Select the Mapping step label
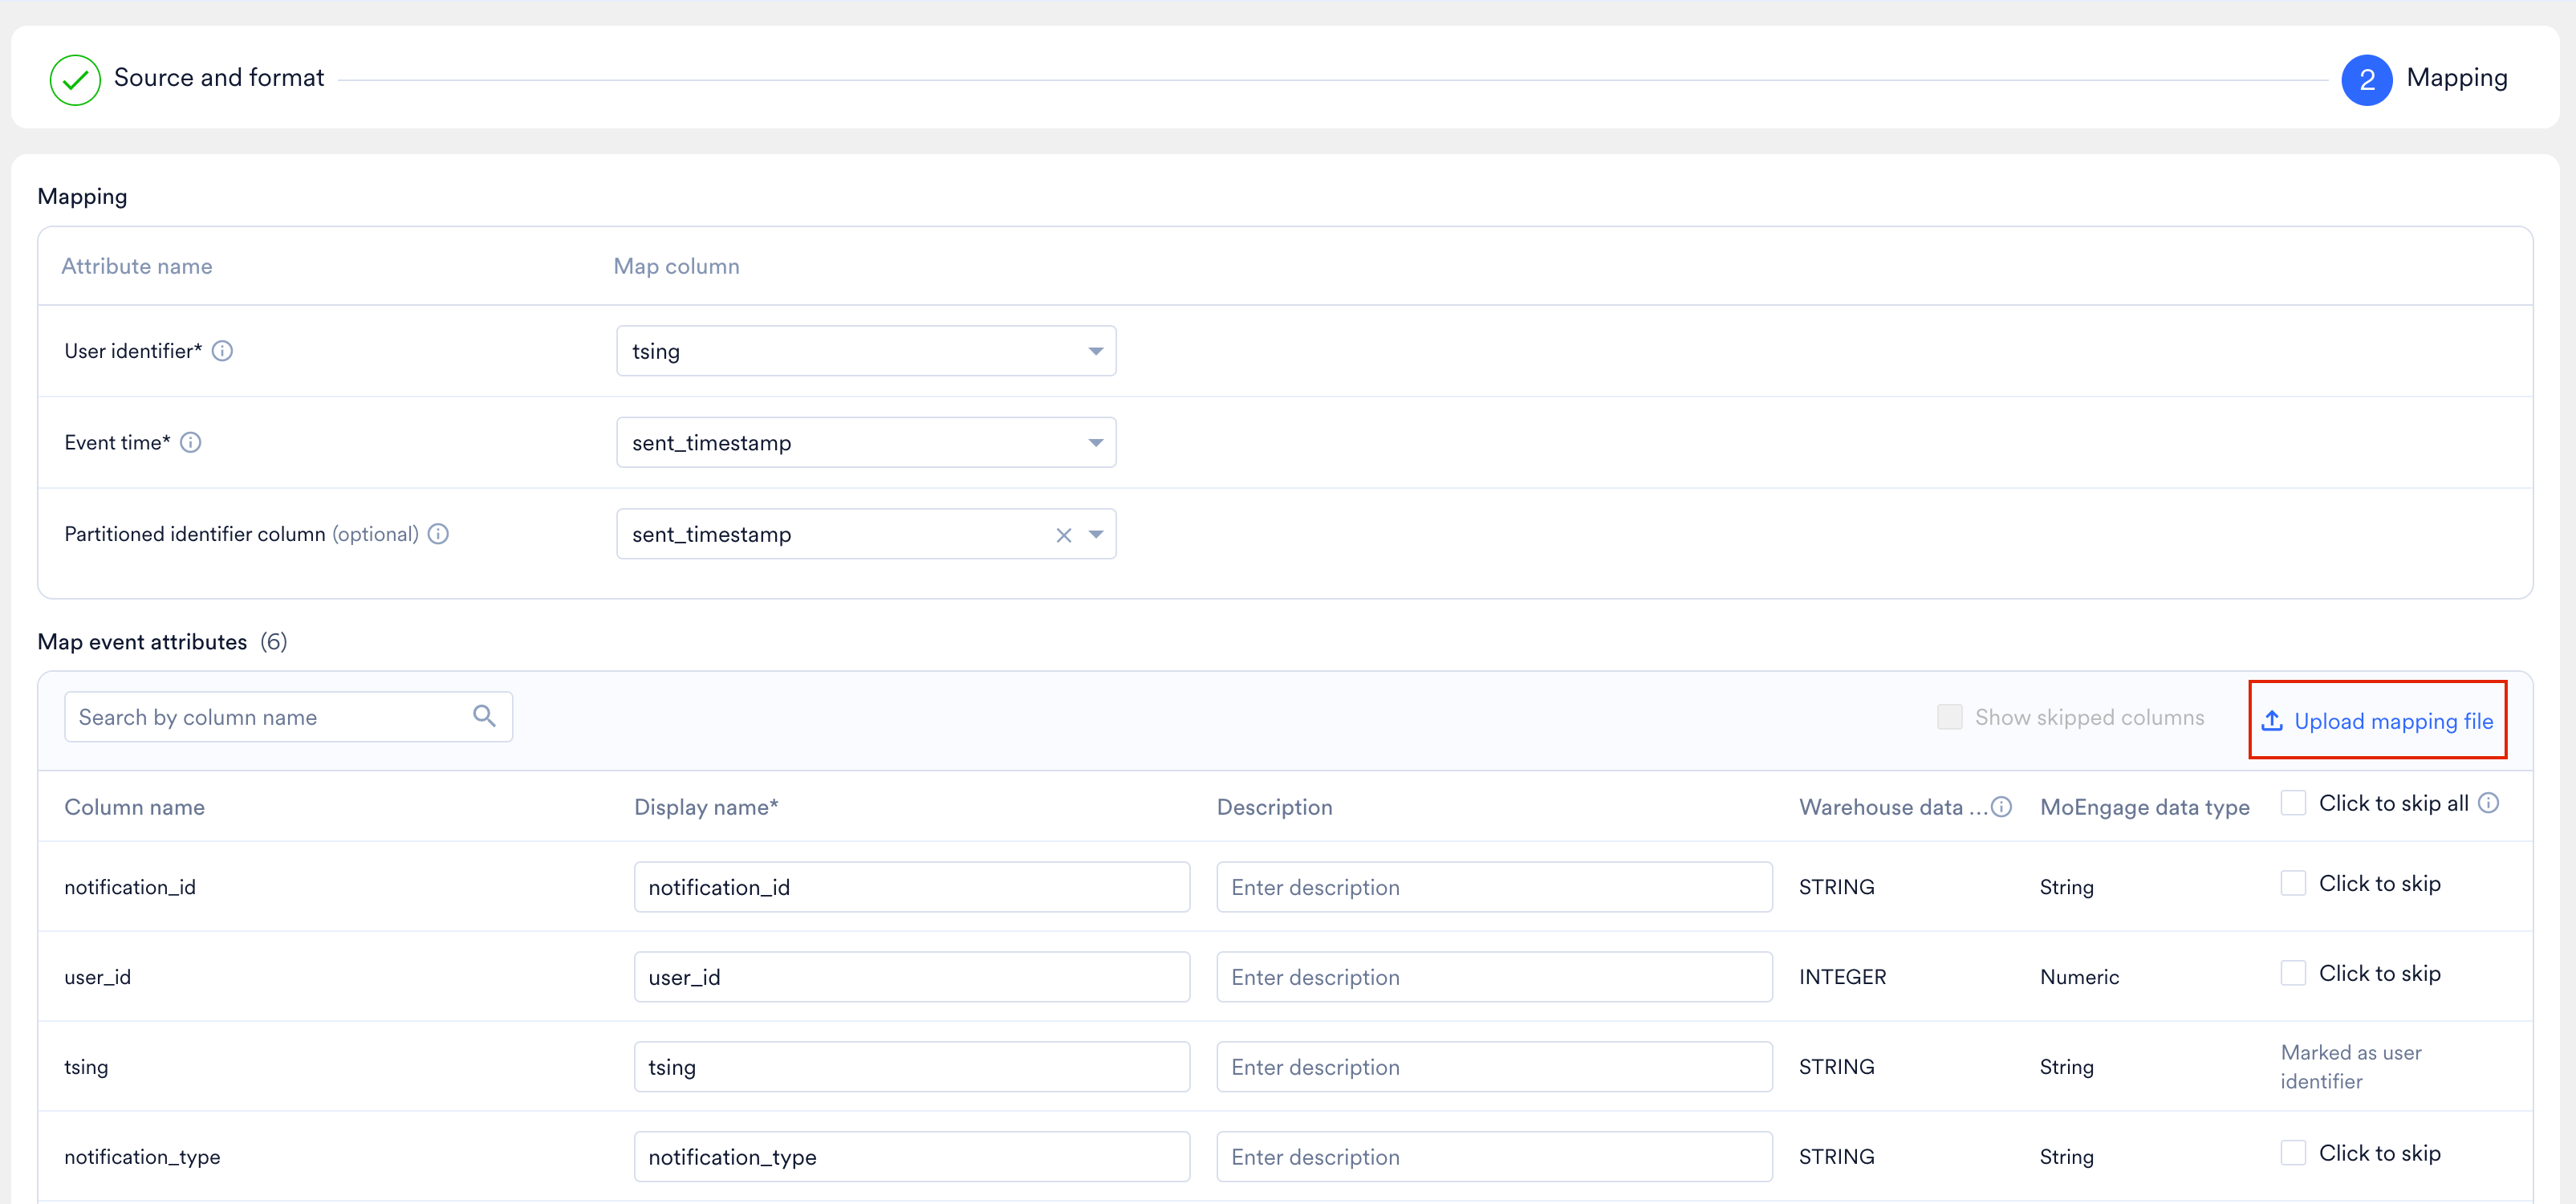 click(2456, 78)
